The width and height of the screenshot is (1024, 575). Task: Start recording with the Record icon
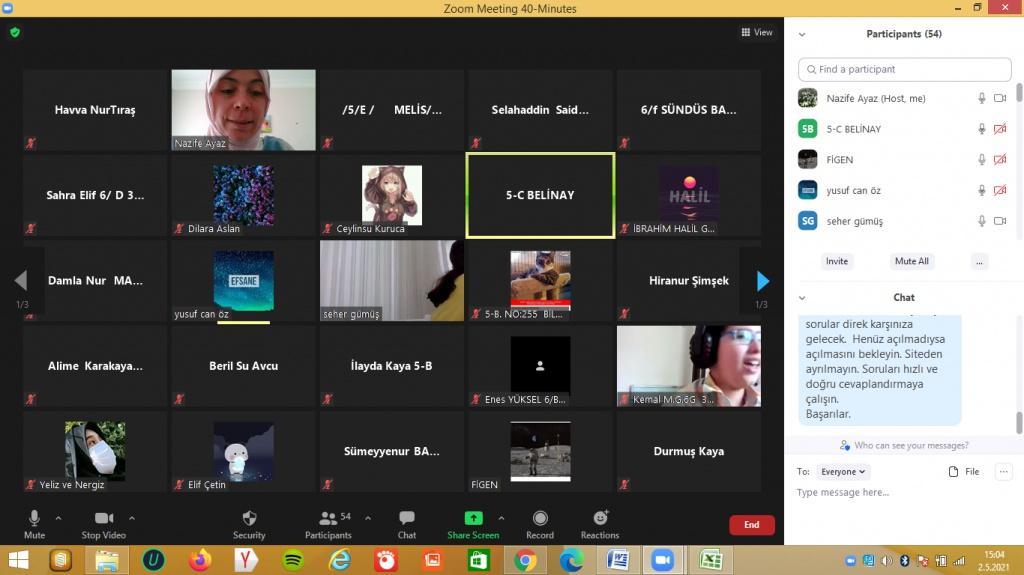tap(540, 518)
